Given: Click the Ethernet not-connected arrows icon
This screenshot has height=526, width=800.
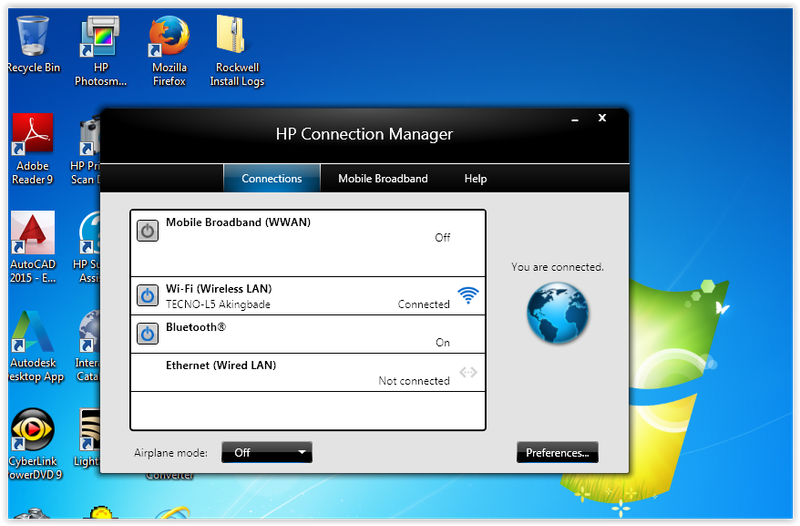Looking at the screenshot, I should click(x=468, y=372).
